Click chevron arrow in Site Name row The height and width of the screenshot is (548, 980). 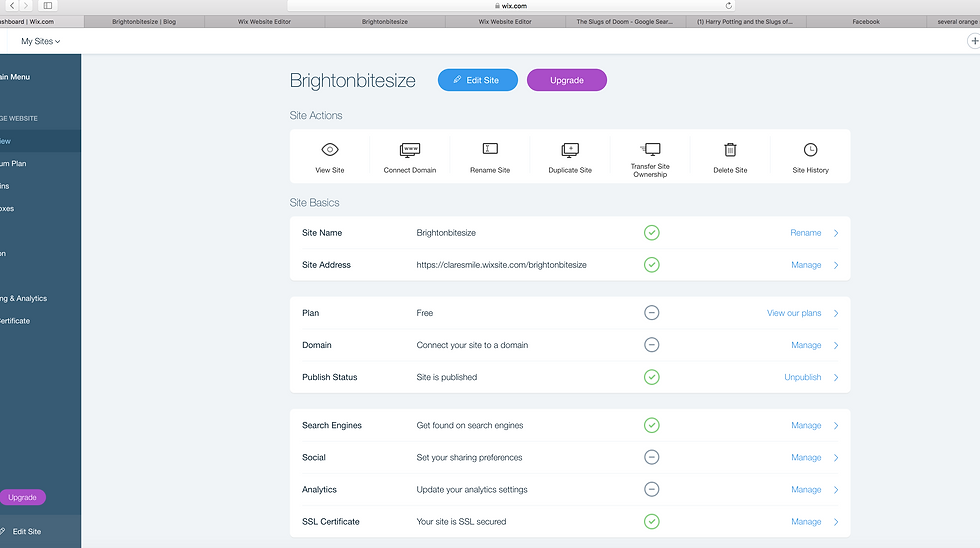coord(836,233)
